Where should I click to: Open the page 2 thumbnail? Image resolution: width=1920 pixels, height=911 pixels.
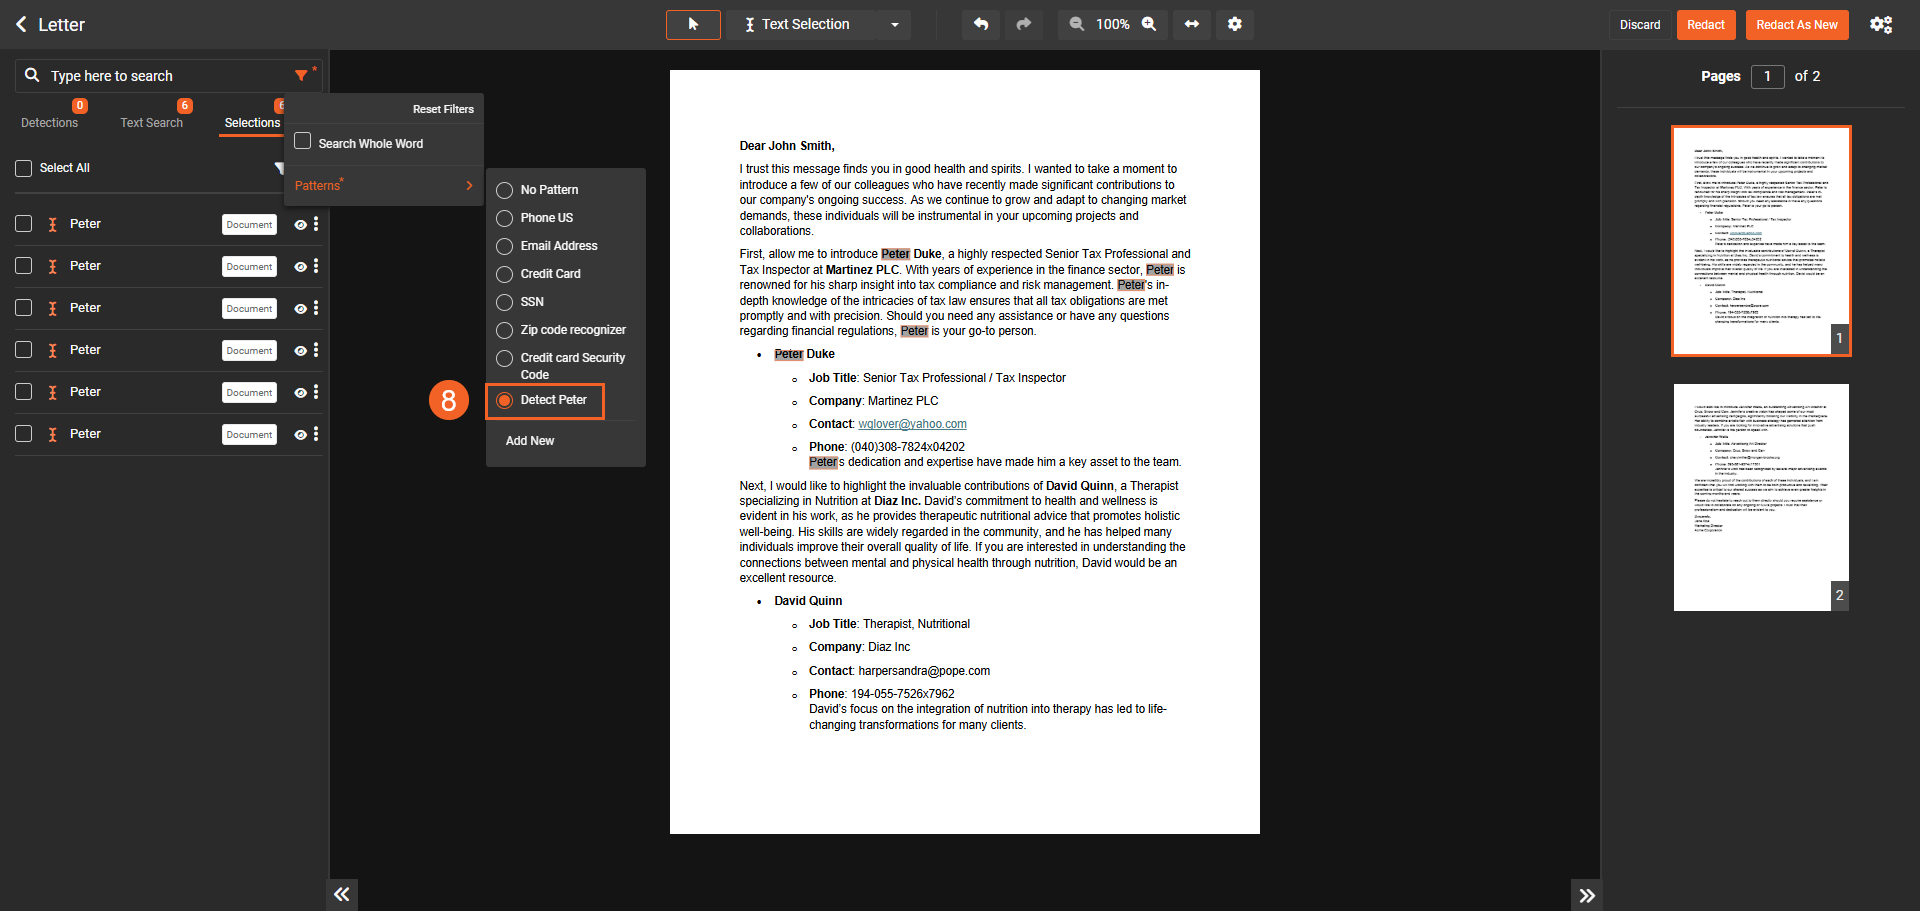pos(1760,497)
